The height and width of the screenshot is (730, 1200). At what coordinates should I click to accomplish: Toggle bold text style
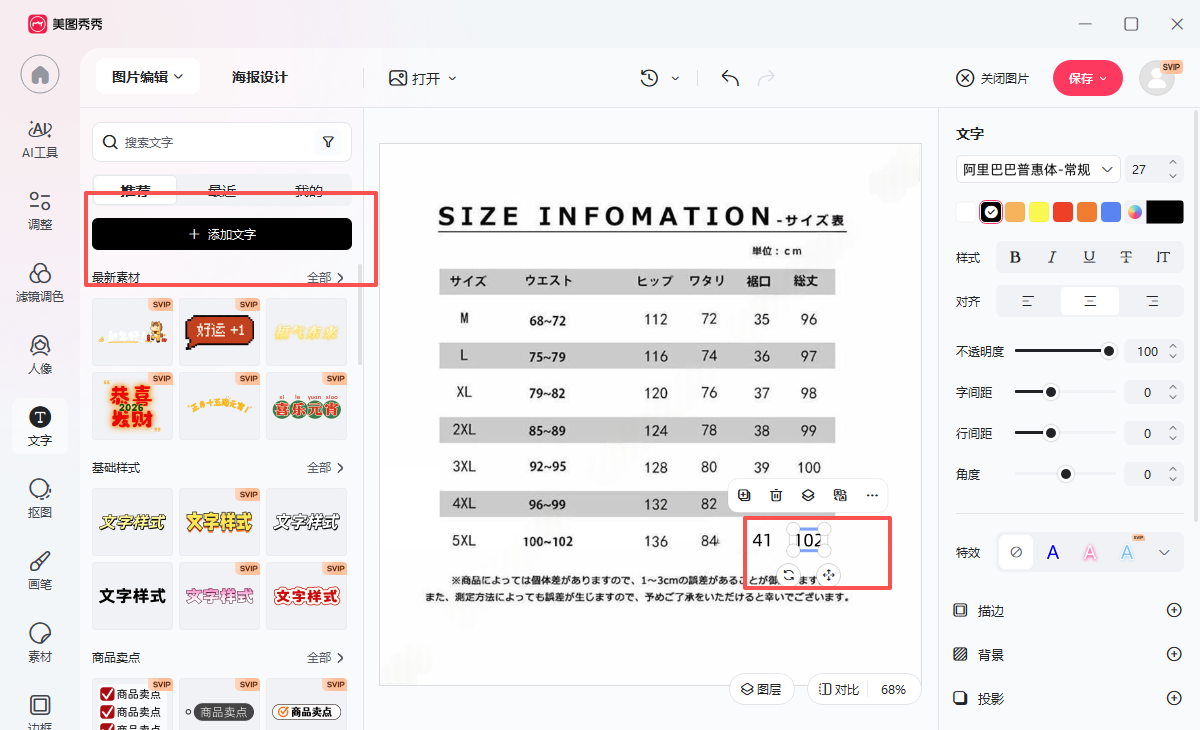pos(1015,257)
